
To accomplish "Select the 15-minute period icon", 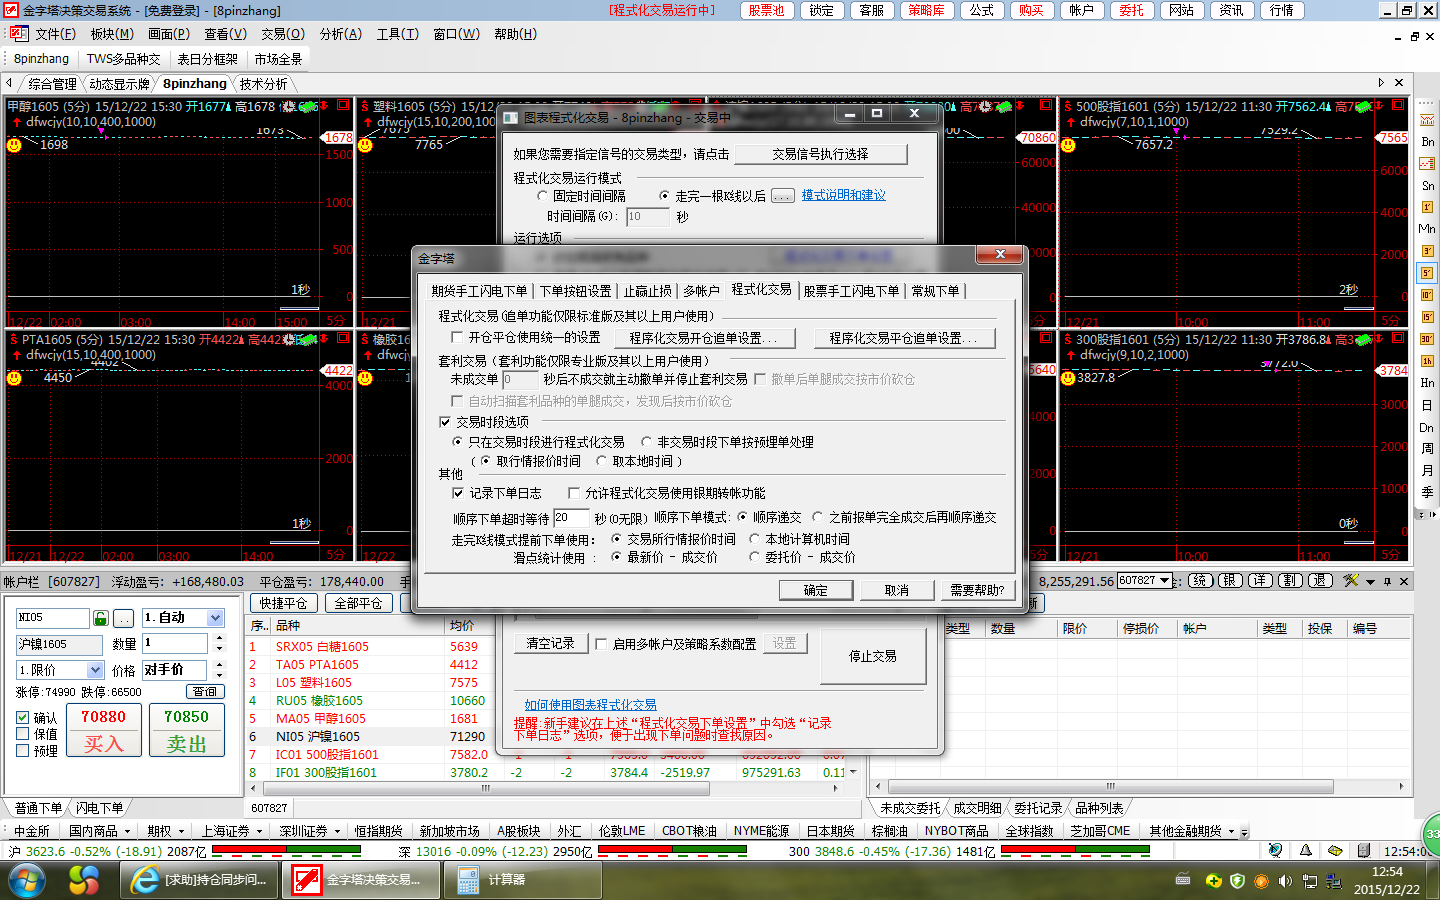I will point(1427,317).
